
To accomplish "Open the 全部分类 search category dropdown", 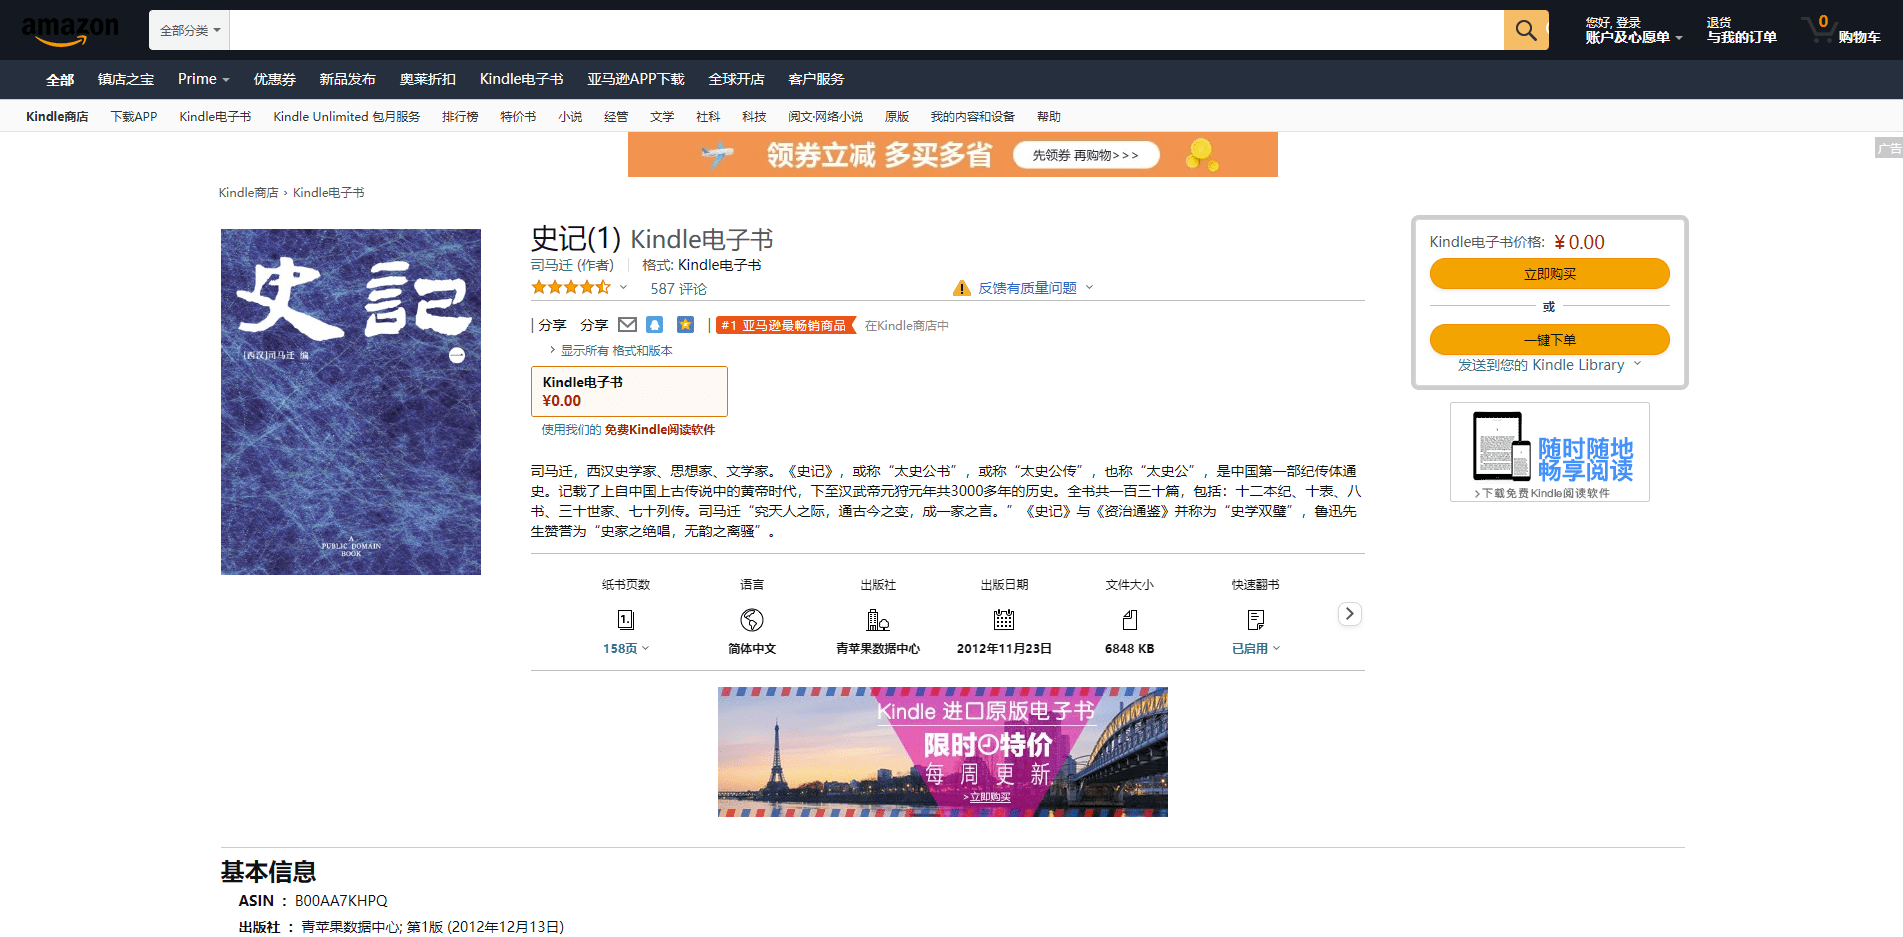I will click(190, 30).
